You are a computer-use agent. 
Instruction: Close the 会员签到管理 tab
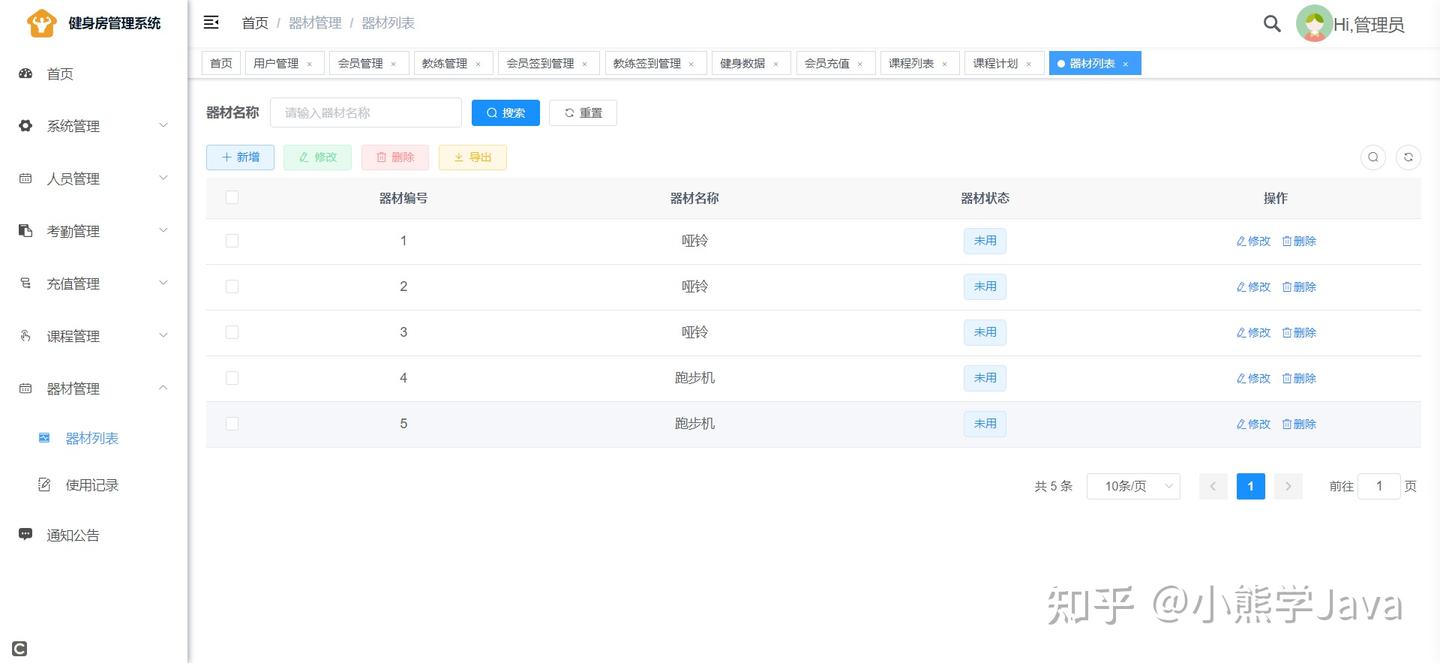584,64
